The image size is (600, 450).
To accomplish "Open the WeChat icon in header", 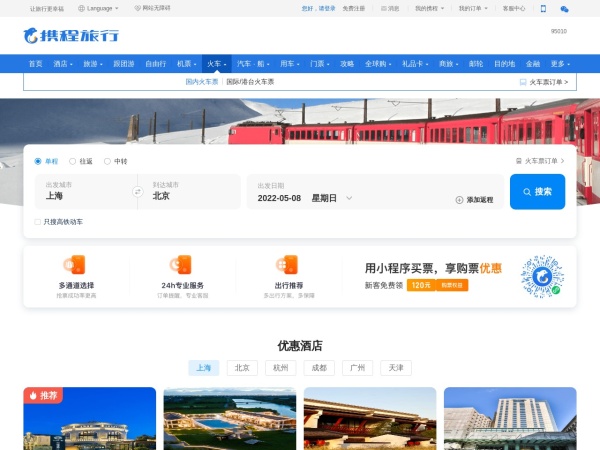I will 564,8.
